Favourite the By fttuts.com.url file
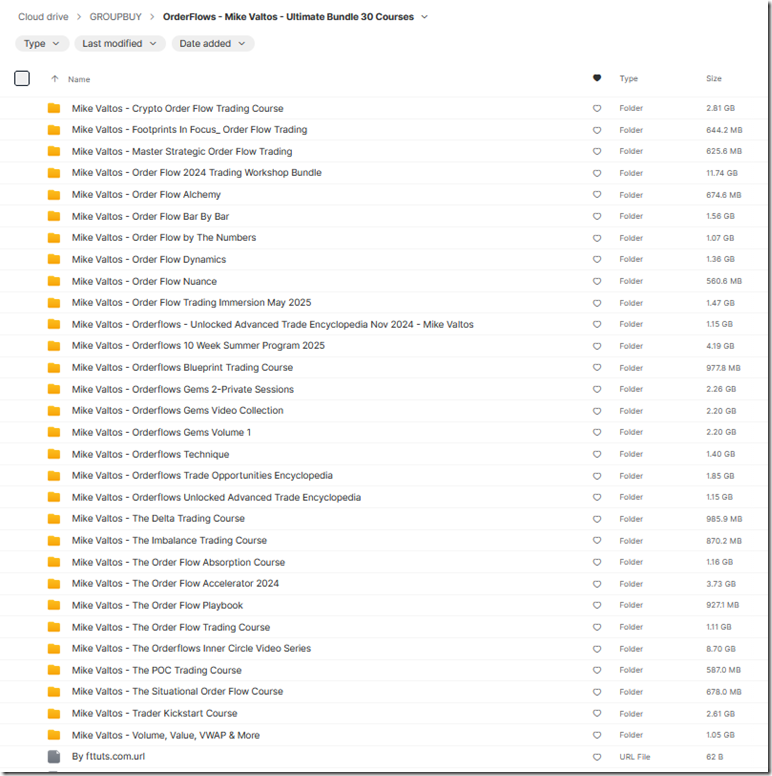 click(x=597, y=757)
